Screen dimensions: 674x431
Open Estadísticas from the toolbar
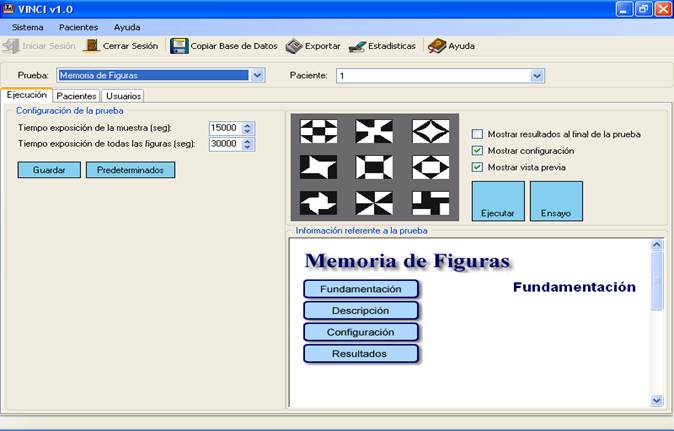click(356, 46)
